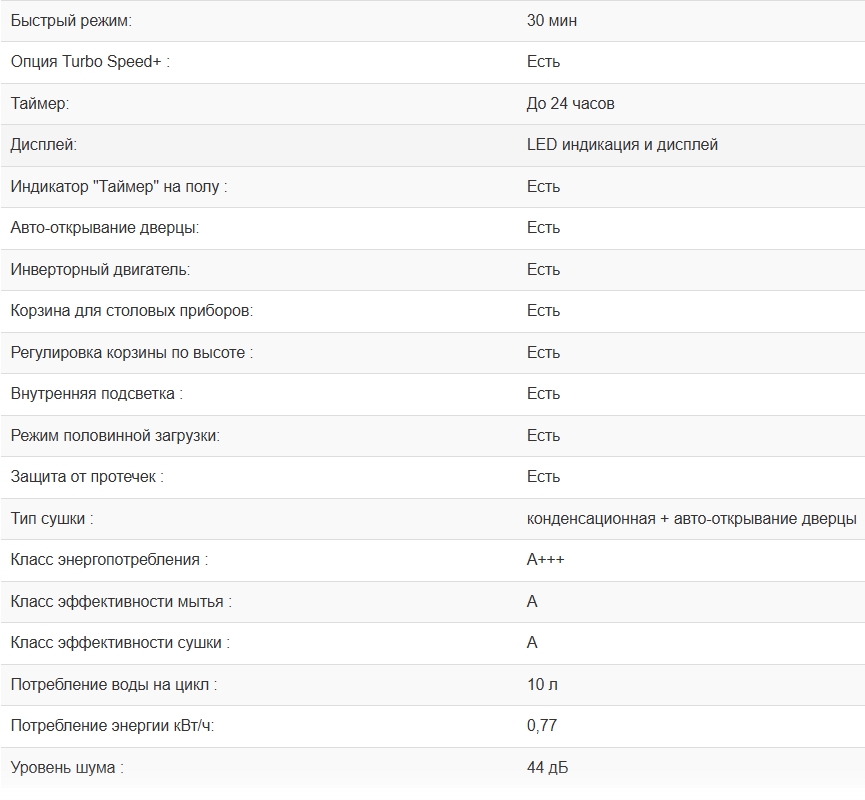Image resolution: width=865 pixels, height=800 pixels.
Task: Click the '10 л' water consumption value
Action: [542, 685]
